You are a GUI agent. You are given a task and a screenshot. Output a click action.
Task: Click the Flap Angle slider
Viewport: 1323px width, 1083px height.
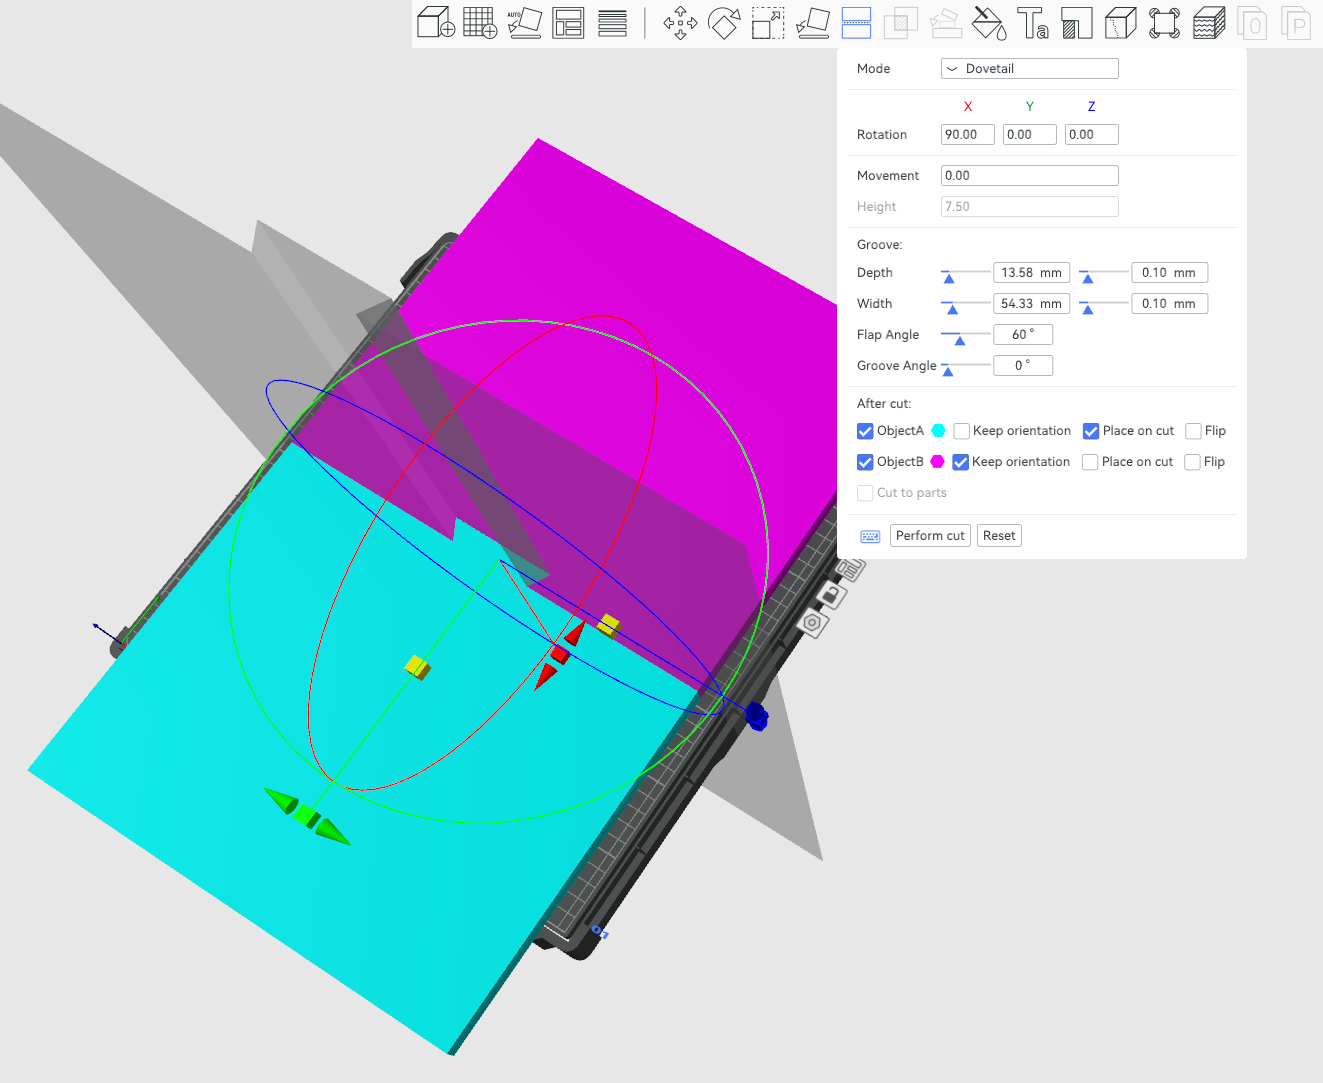click(965, 335)
